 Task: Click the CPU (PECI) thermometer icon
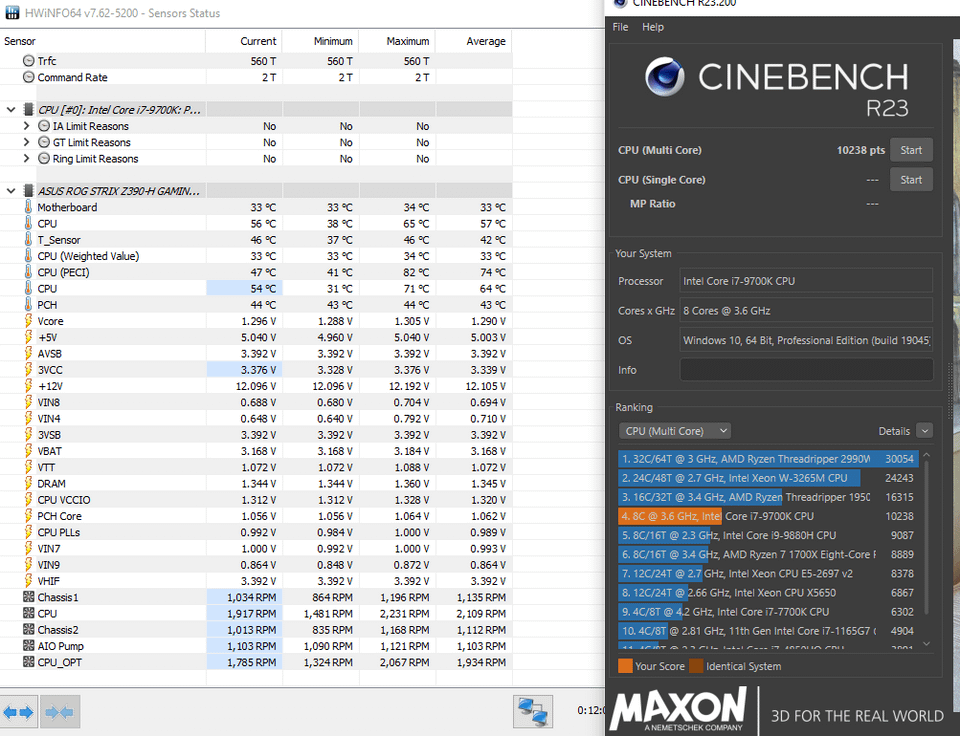pyautogui.click(x=28, y=272)
